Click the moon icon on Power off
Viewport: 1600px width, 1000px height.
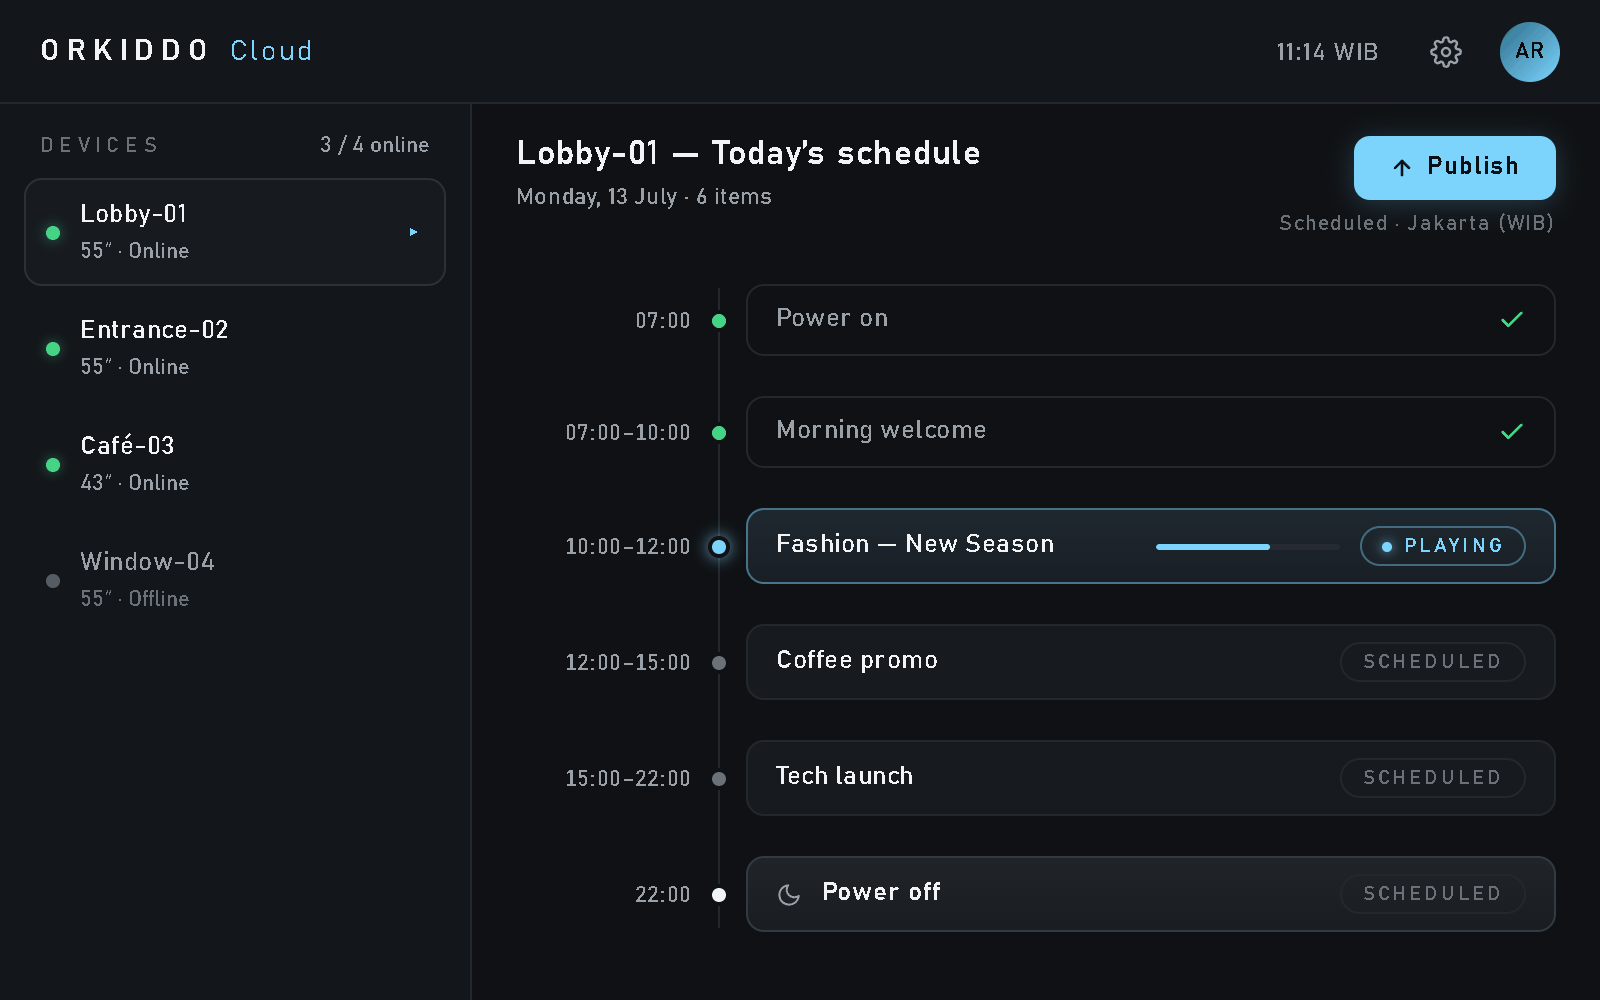789,894
